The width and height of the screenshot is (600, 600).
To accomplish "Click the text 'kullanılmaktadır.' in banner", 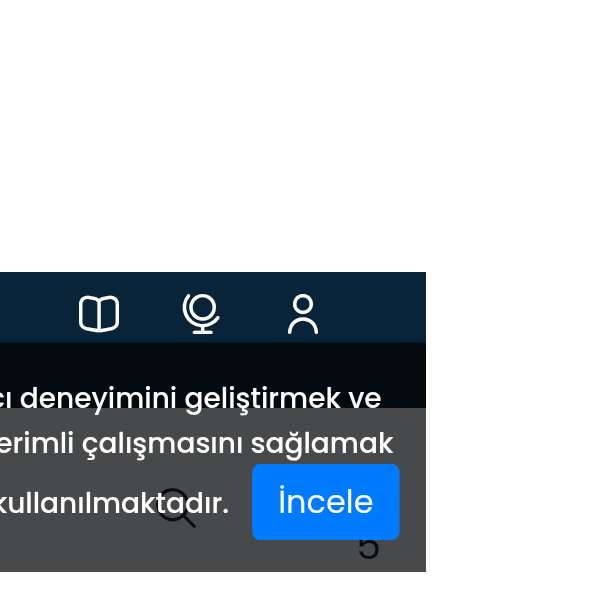I will tap(113, 504).
